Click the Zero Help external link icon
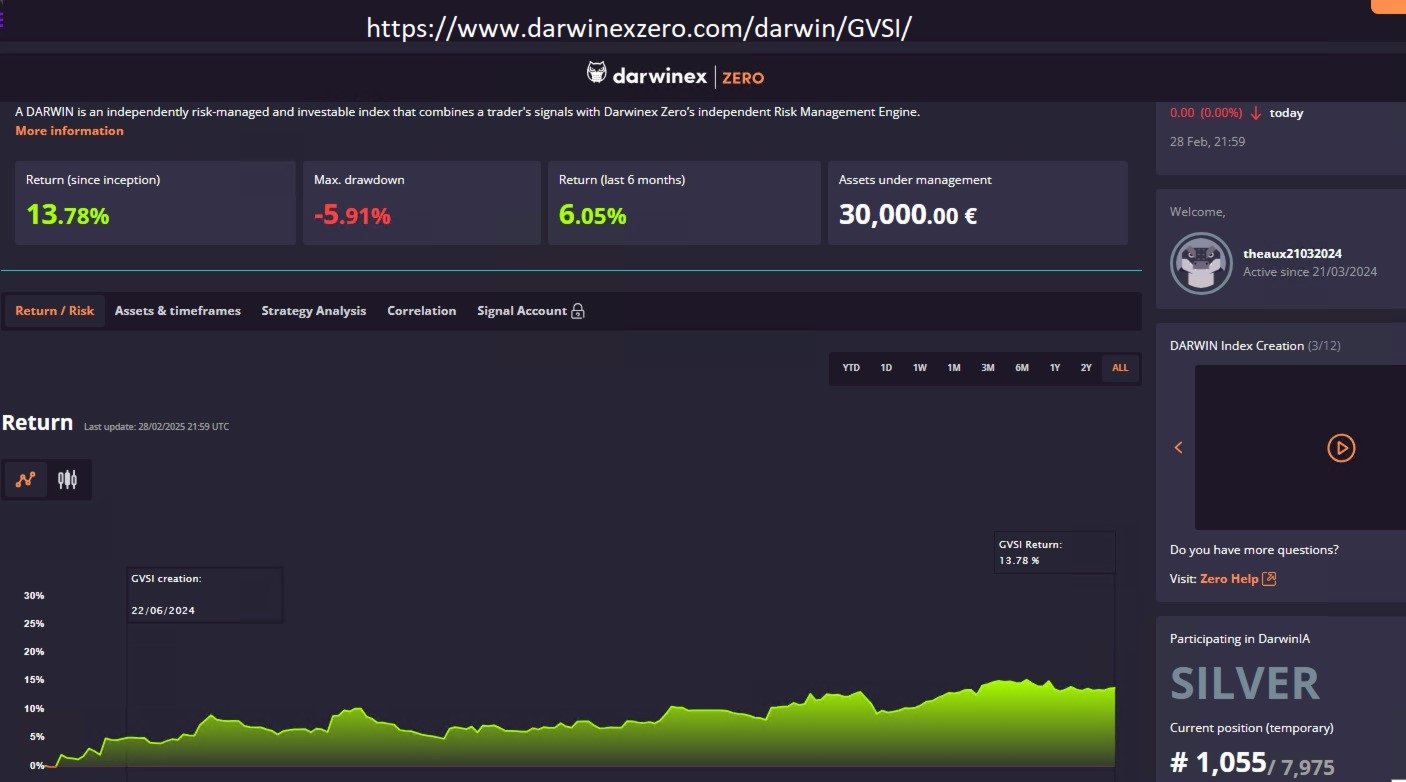 (1269, 578)
